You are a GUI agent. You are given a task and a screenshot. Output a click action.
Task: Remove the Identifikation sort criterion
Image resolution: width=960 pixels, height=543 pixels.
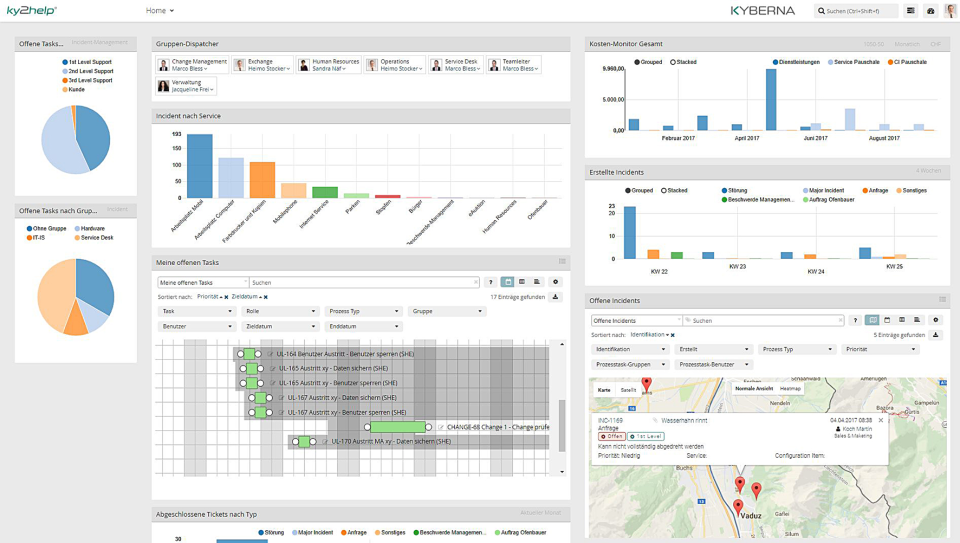[673, 335]
